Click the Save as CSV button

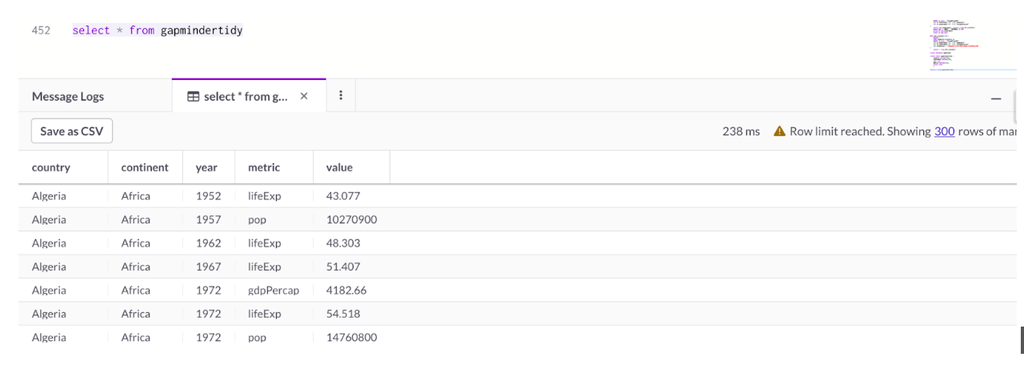click(x=72, y=131)
